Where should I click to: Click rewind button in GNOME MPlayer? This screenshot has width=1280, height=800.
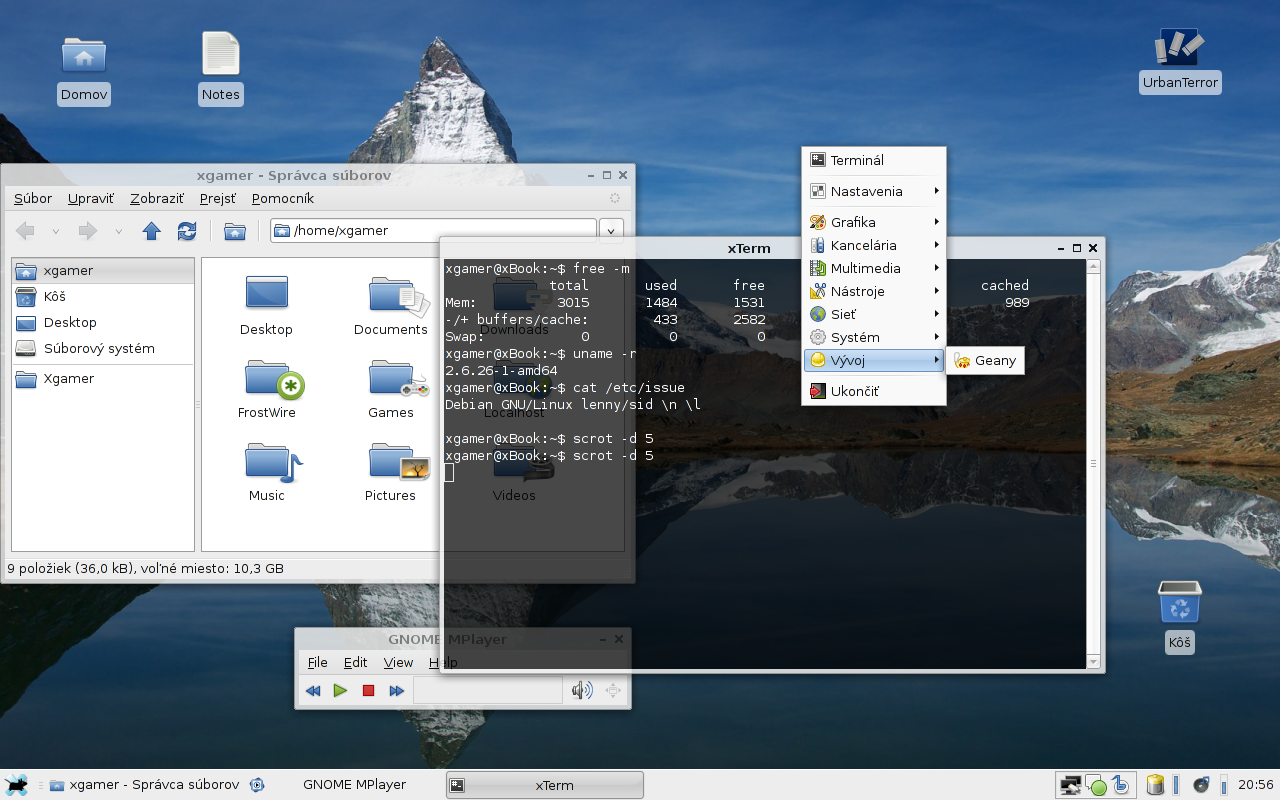(313, 690)
